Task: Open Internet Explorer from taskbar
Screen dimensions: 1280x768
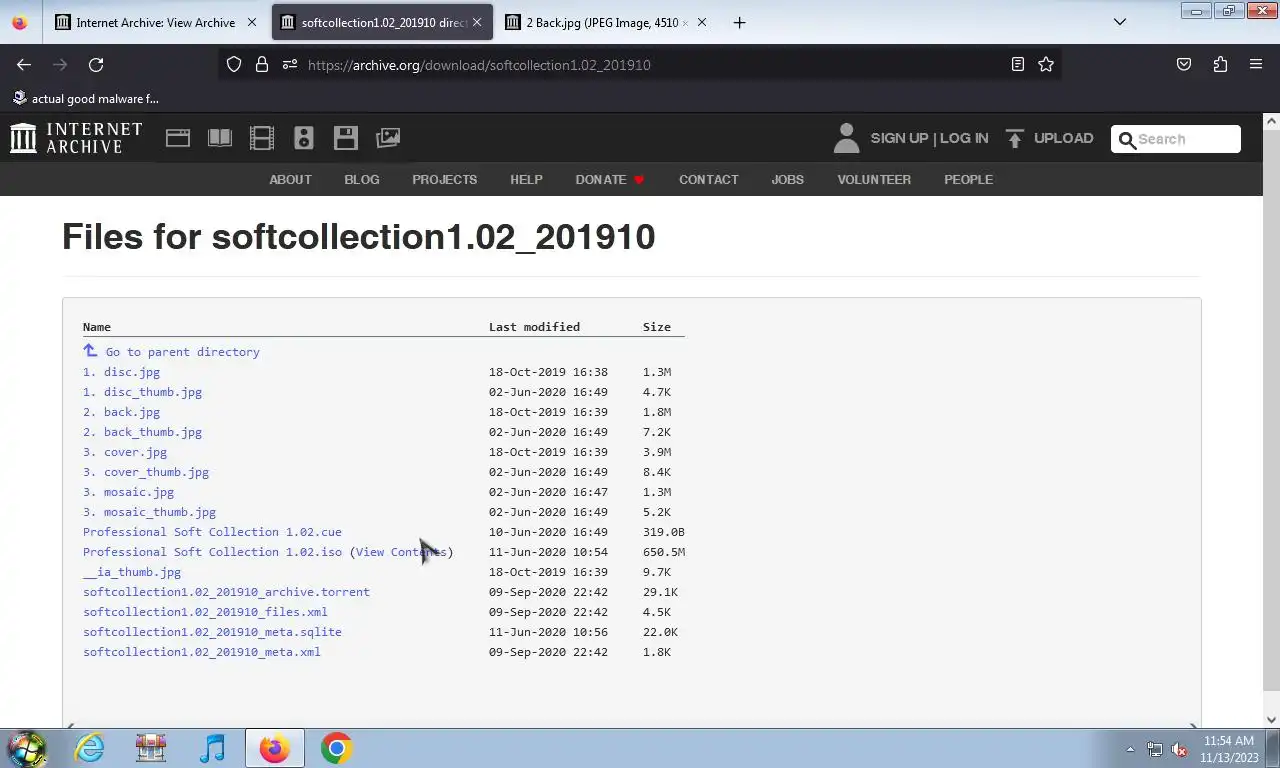Action: (89, 748)
